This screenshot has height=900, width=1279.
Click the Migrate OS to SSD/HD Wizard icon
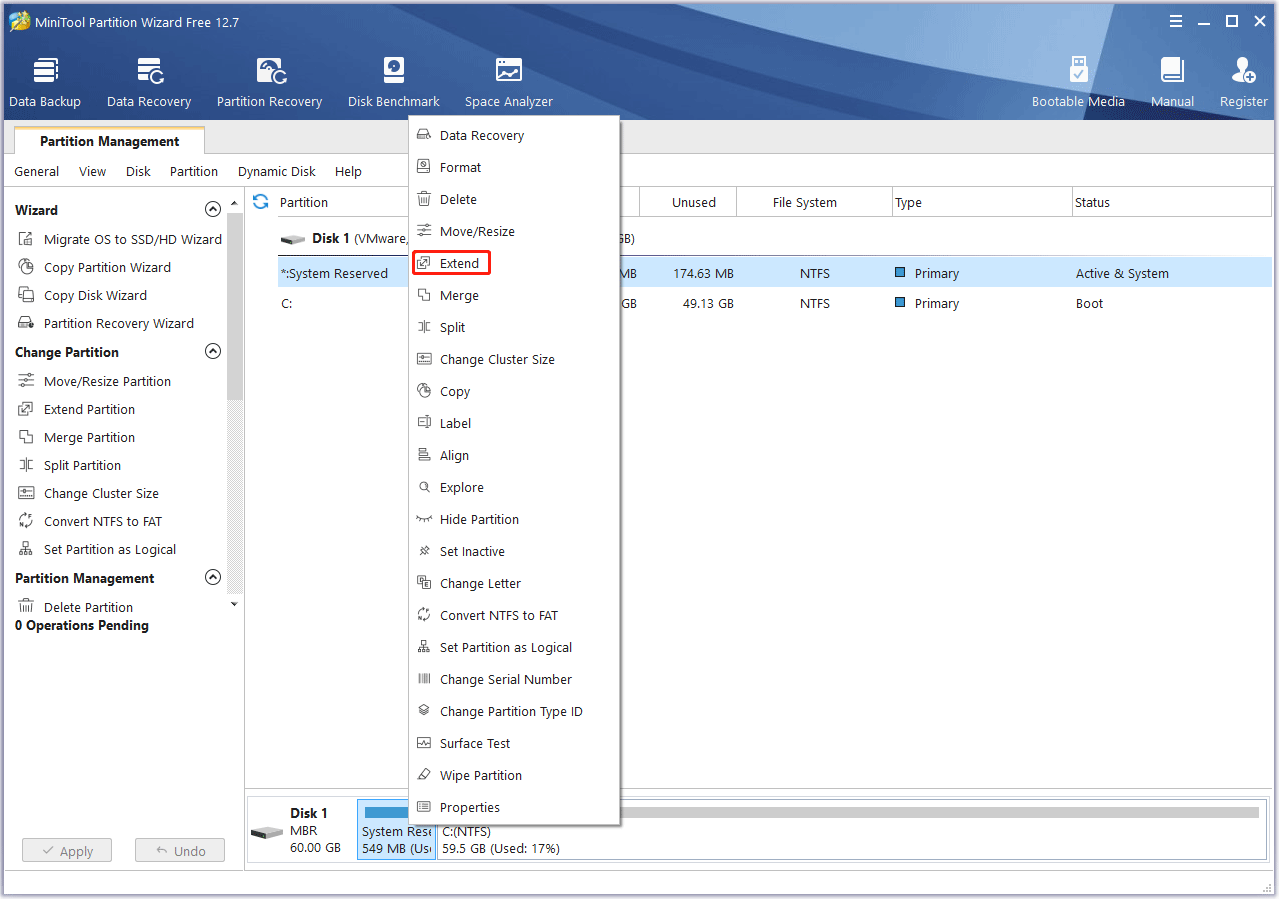coord(26,239)
